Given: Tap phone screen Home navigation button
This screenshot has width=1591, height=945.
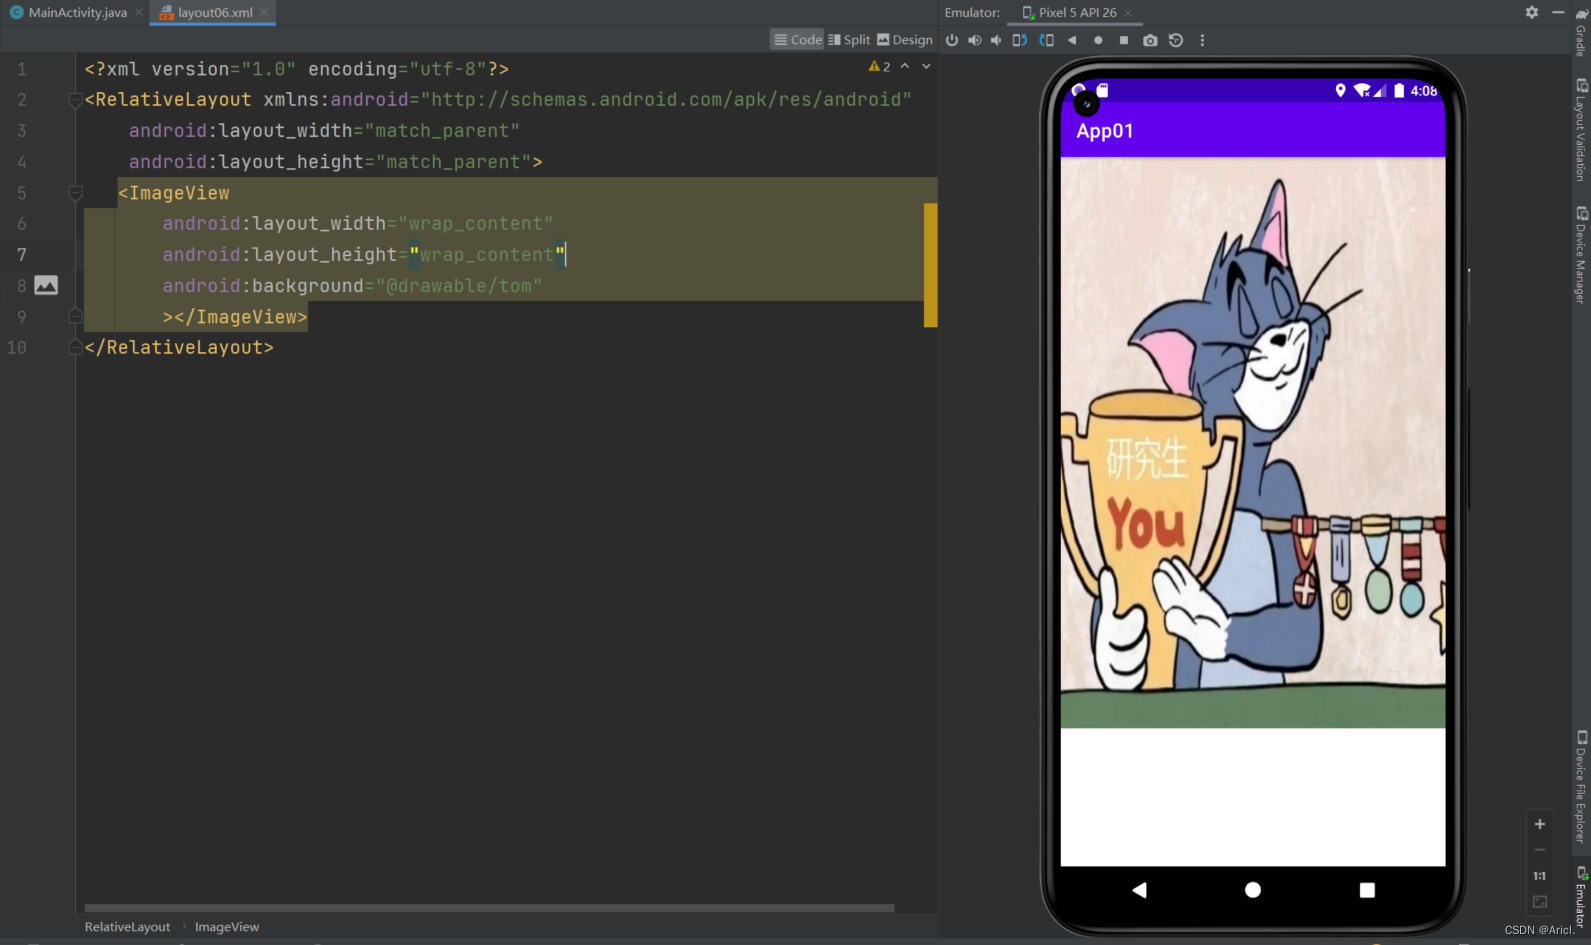Looking at the screenshot, I should [x=1253, y=890].
